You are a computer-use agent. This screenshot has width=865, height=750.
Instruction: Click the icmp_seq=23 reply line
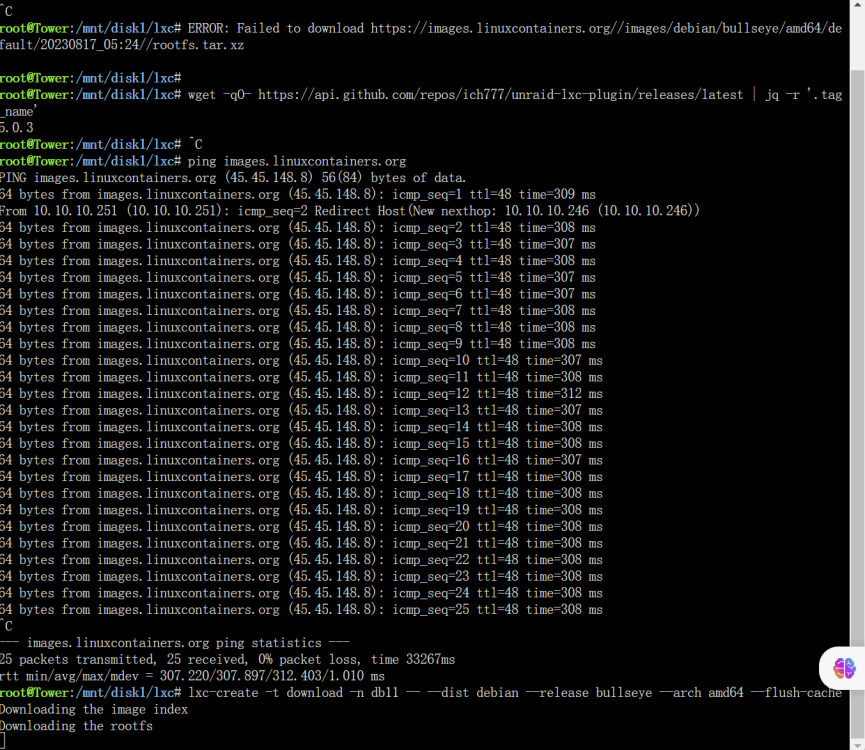tap(301, 576)
